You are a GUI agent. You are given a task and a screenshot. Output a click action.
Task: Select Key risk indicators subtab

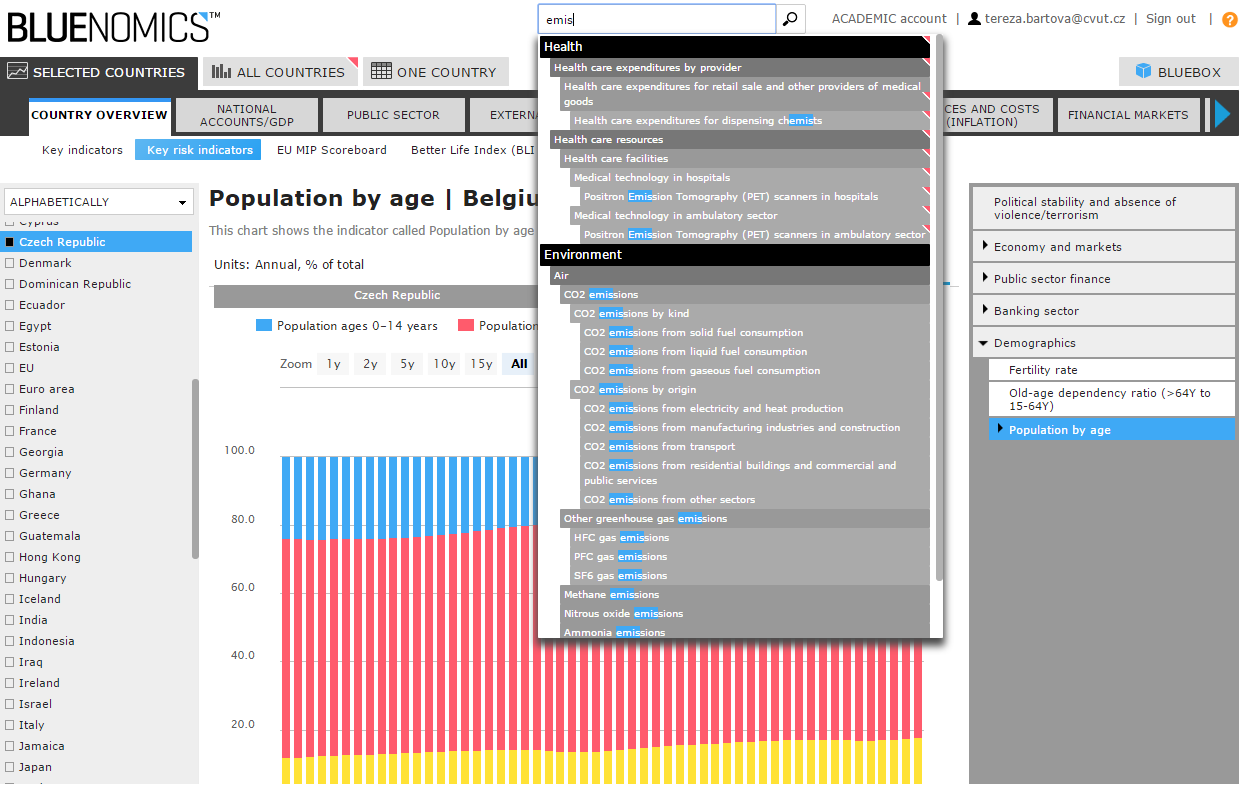(x=199, y=150)
